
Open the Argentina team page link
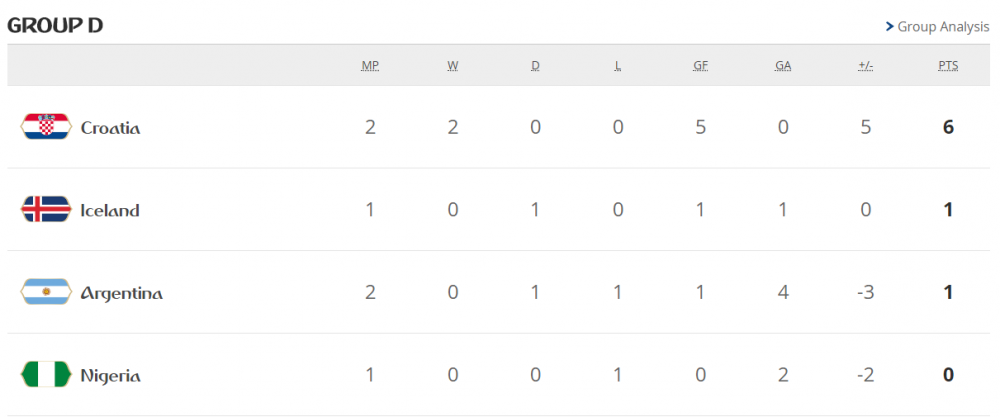tap(121, 294)
